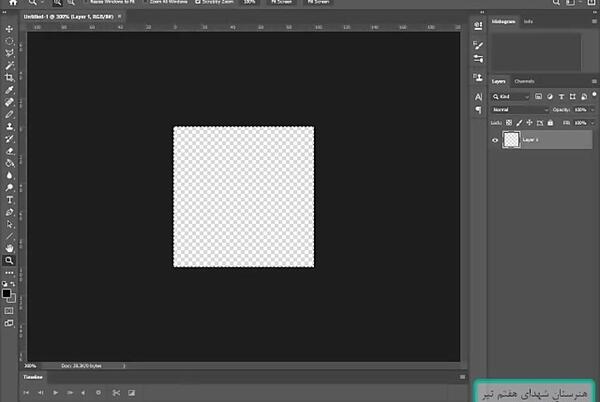Image resolution: width=600 pixels, height=402 pixels.
Task: Open the Edit Toolbar three-dots menu
Action: coord(9,273)
